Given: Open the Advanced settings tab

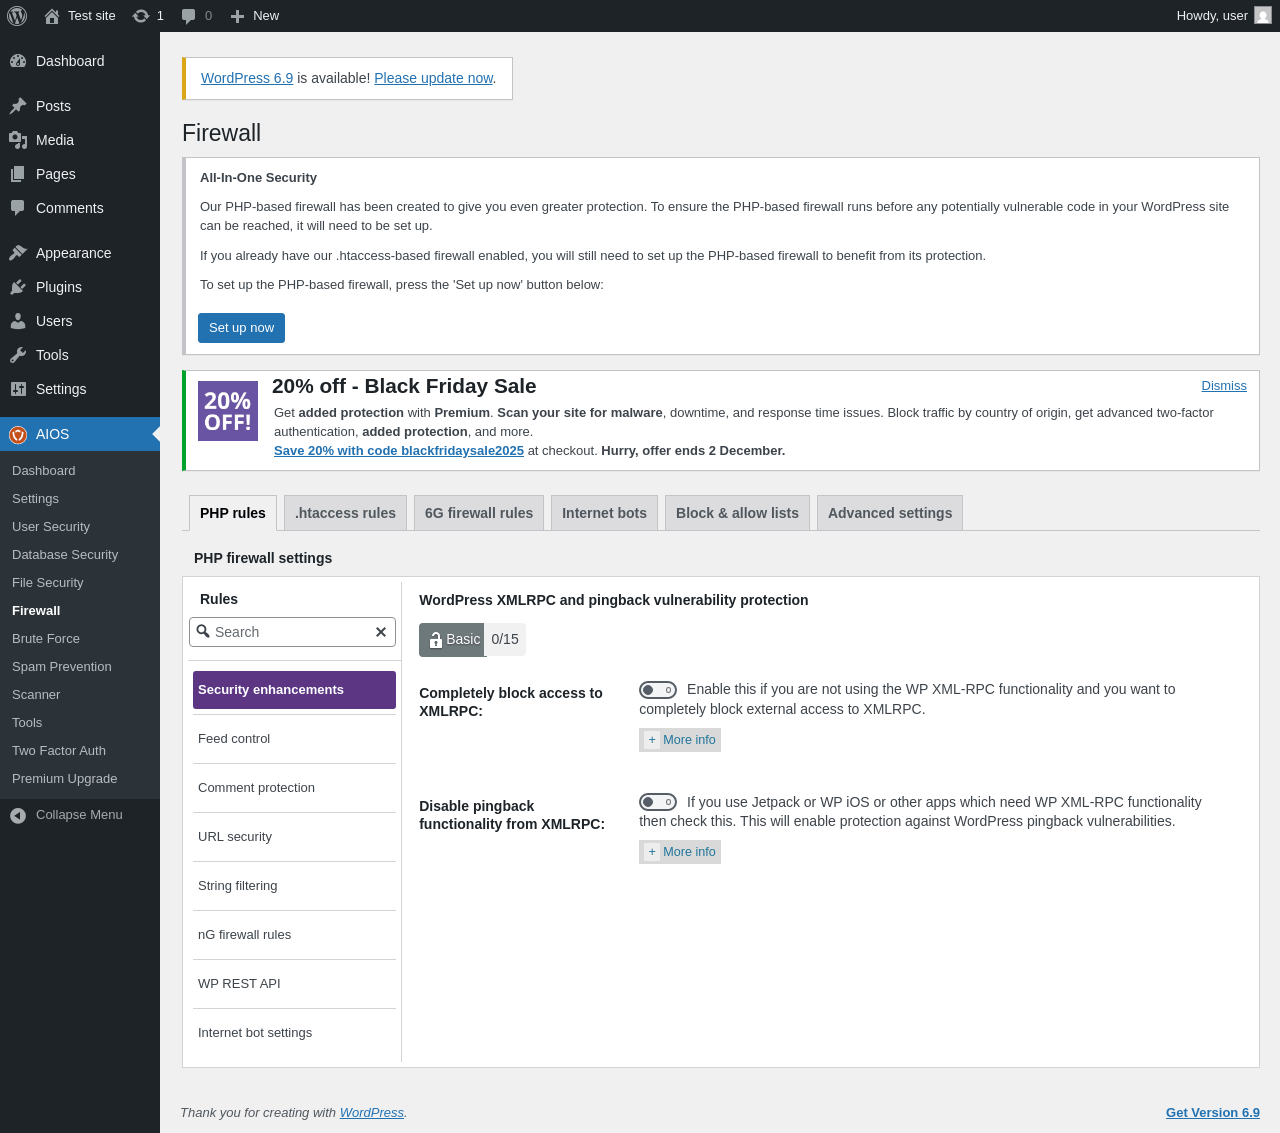Looking at the screenshot, I should pyautogui.click(x=890, y=513).
